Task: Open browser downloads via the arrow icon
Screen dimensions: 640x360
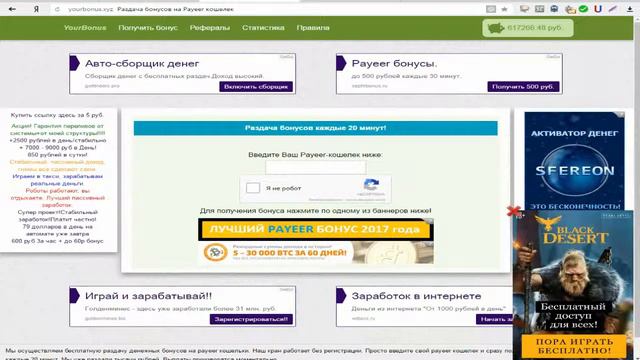Action: point(630,9)
